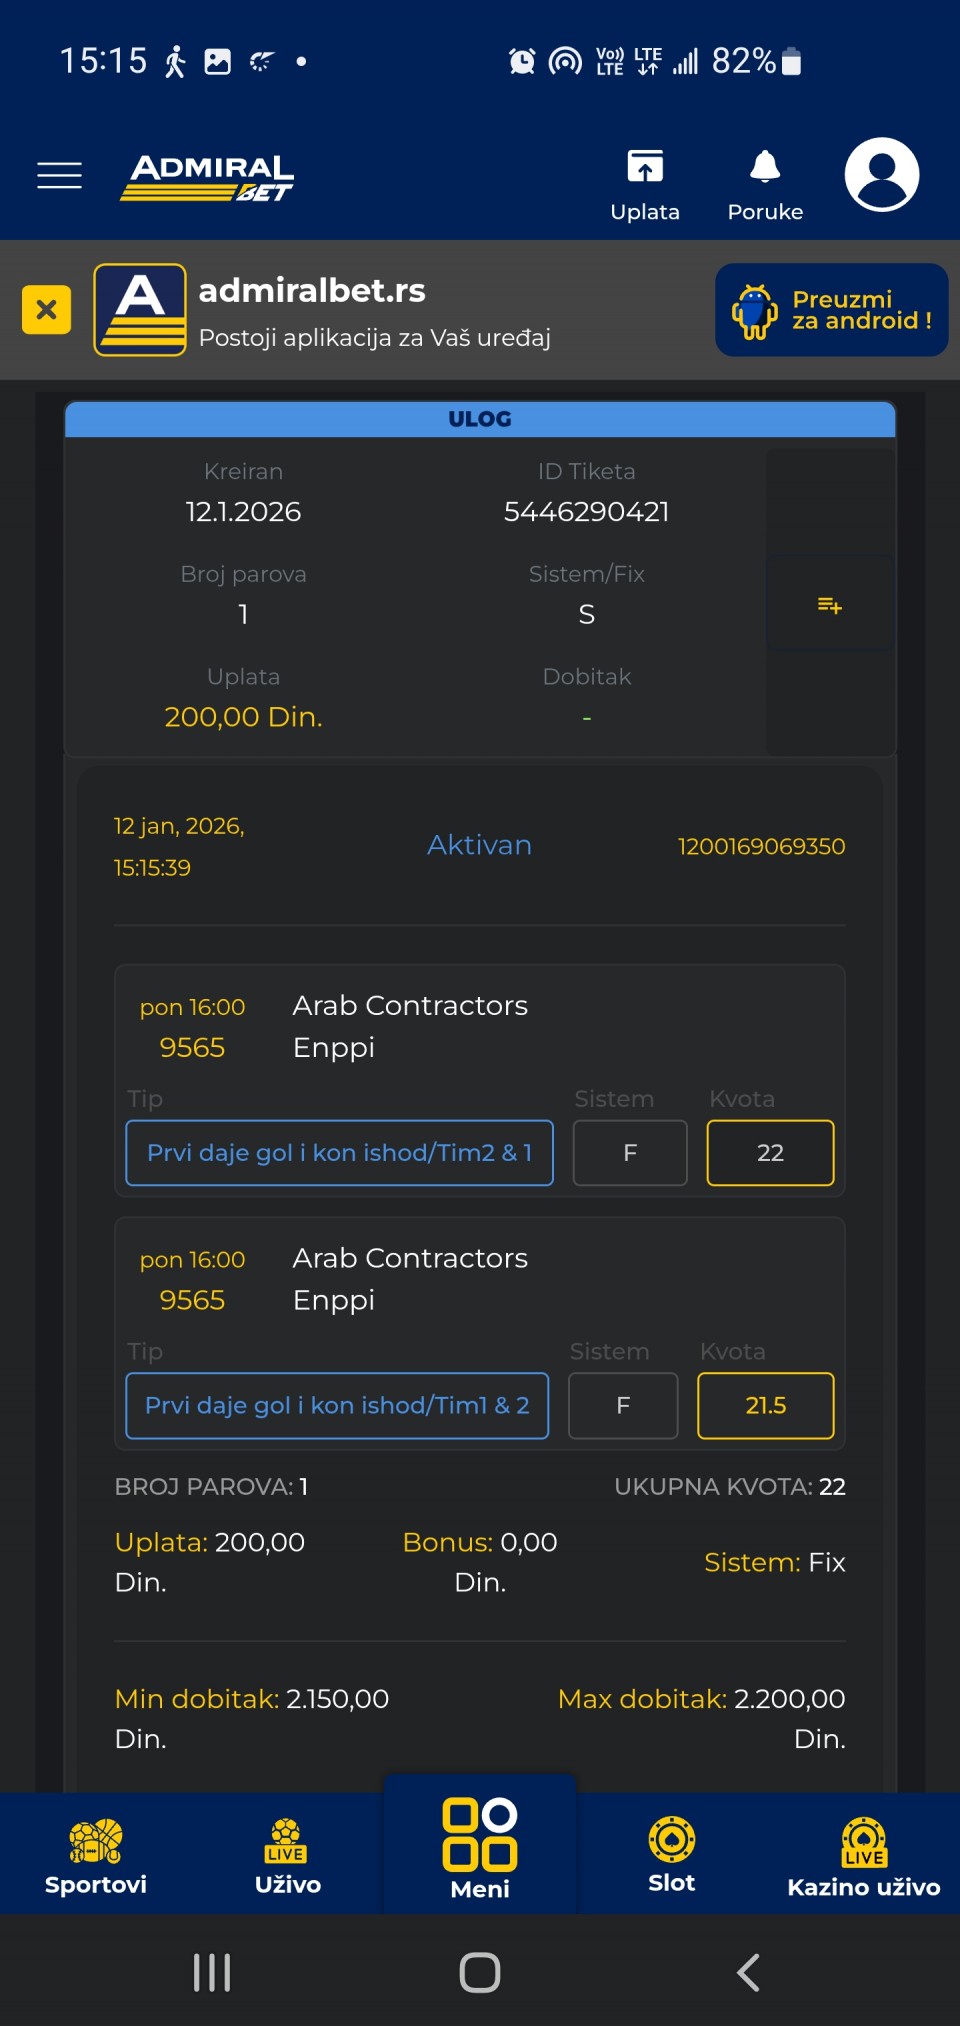The height and width of the screenshot is (2026, 960).
Task: Tap the 21.5 kvota box
Action: (765, 1405)
